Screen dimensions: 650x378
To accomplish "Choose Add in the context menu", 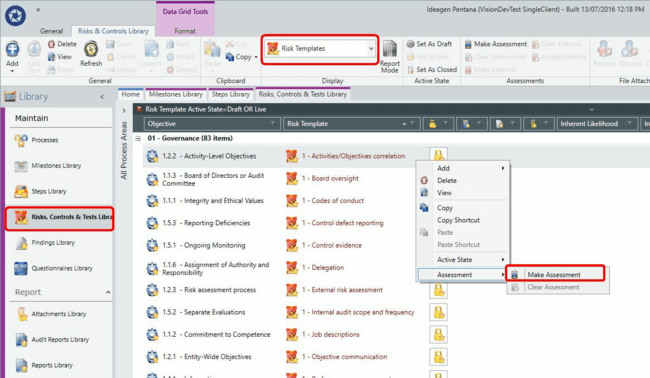I will pos(463,168).
